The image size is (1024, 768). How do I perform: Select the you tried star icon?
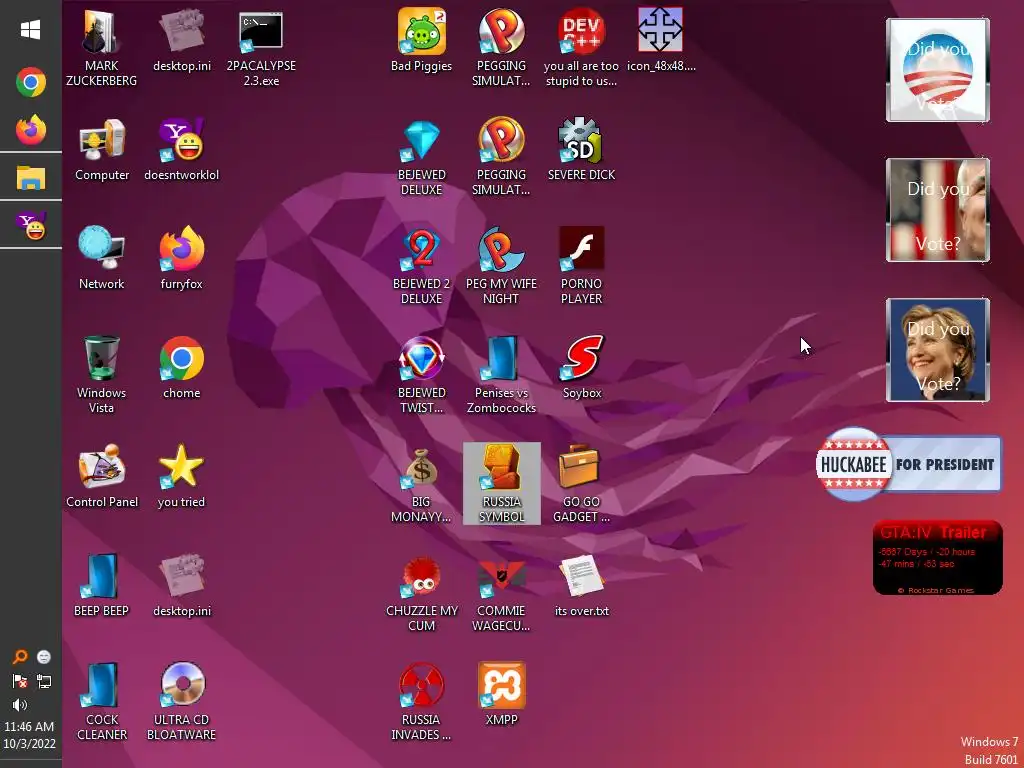pyautogui.click(x=182, y=477)
